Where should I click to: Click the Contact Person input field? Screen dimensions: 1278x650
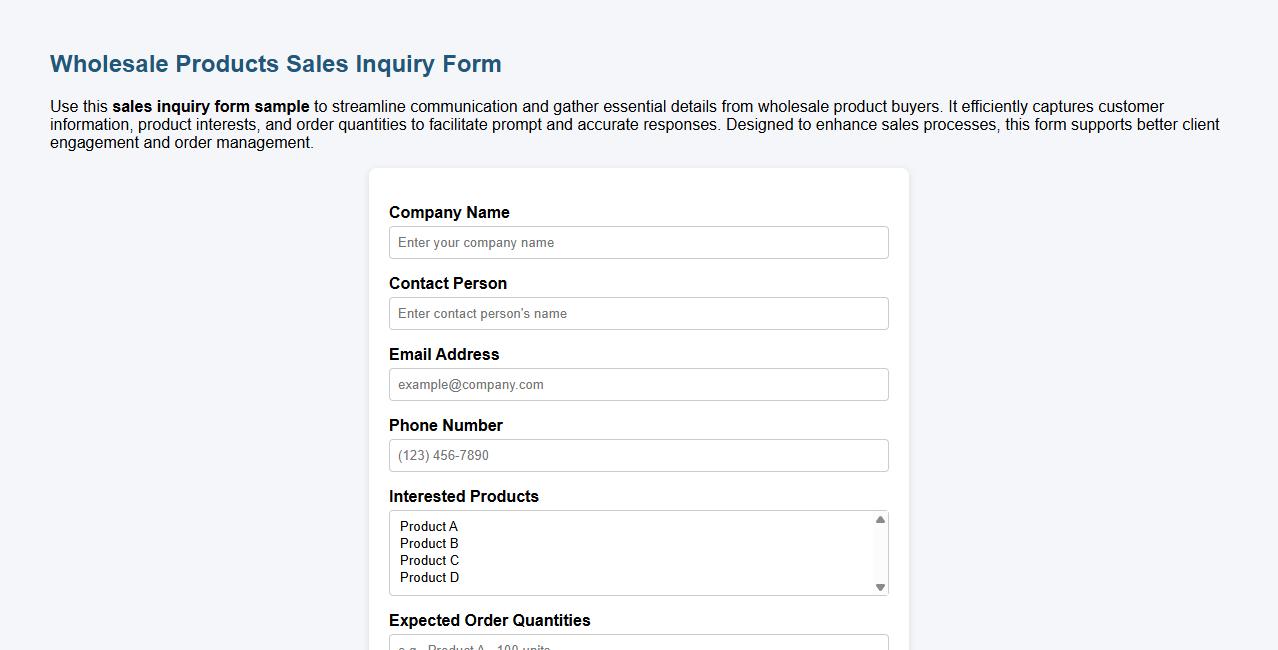click(638, 313)
